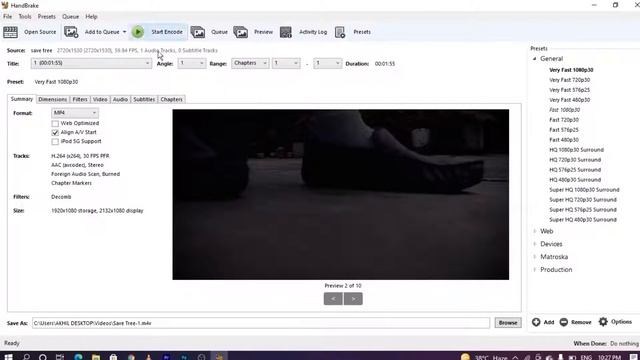This screenshot has height=360, width=640.
Task: Uncheck the Align A/V Start checkbox
Action: pos(55,133)
